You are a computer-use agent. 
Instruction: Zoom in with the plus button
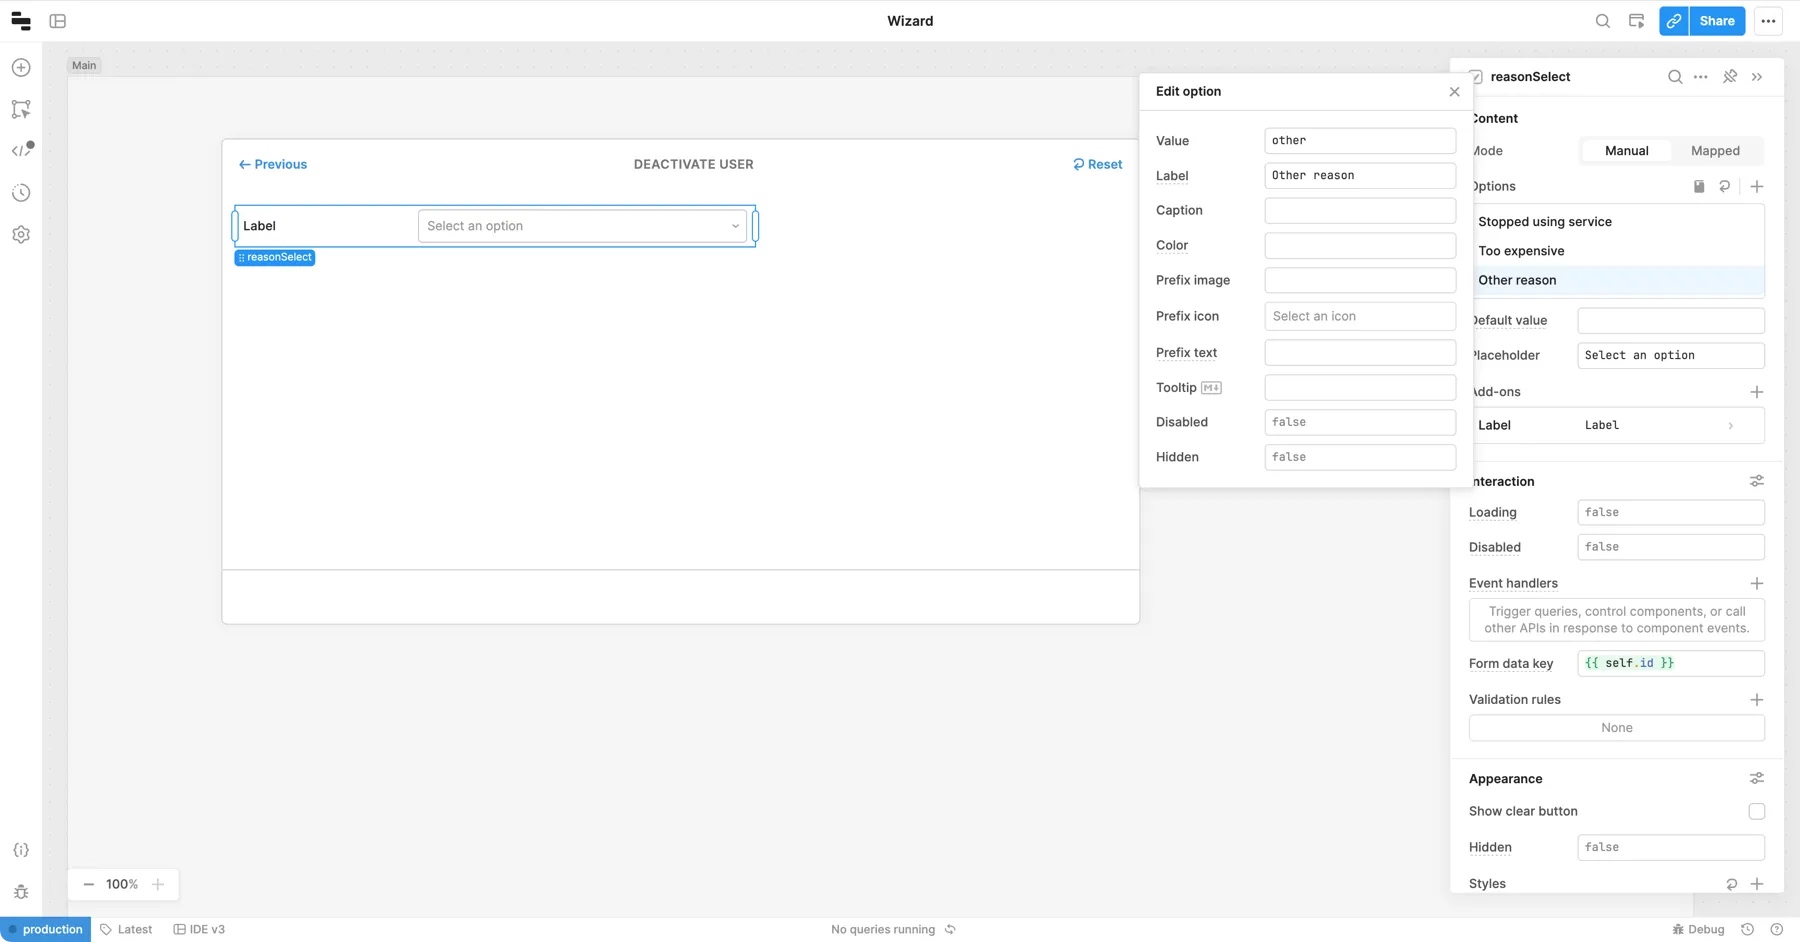pyautogui.click(x=158, y=884)
